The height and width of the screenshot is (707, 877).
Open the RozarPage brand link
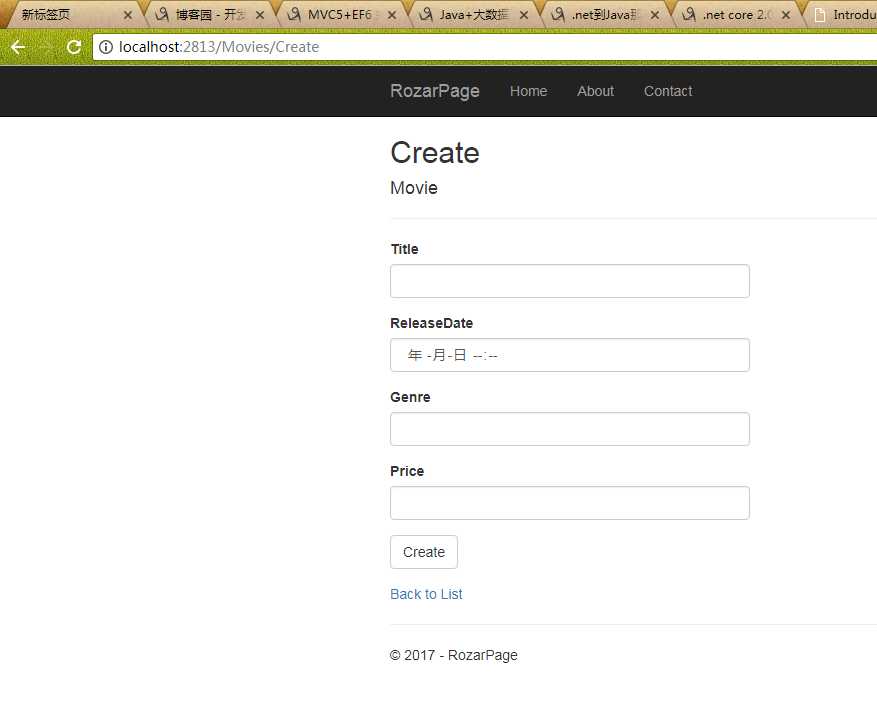(x=435, y=91)
